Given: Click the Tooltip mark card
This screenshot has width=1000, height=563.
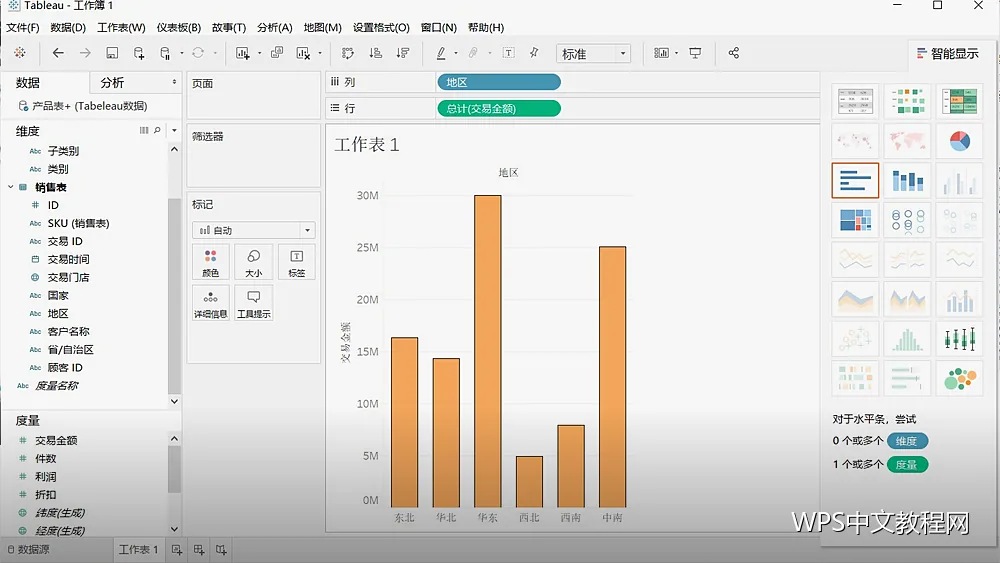Looking at the screenshot, I should (253, 303).
